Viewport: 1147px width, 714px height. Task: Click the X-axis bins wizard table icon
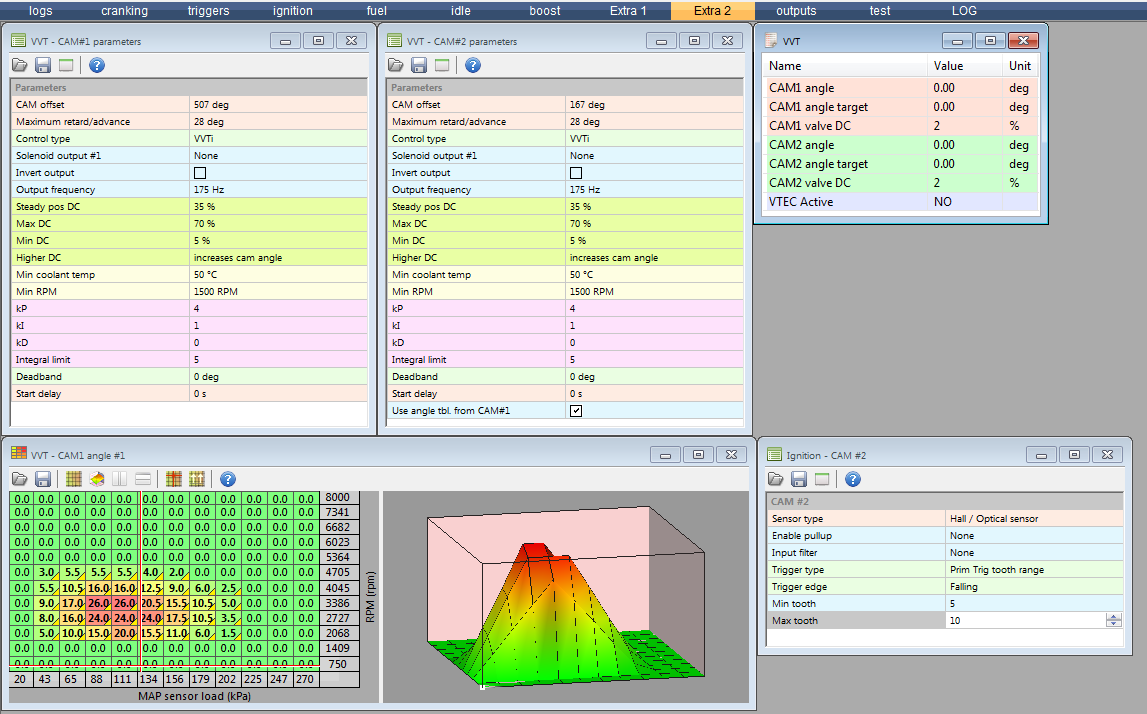pyautogui.click(x=174, y=479)
